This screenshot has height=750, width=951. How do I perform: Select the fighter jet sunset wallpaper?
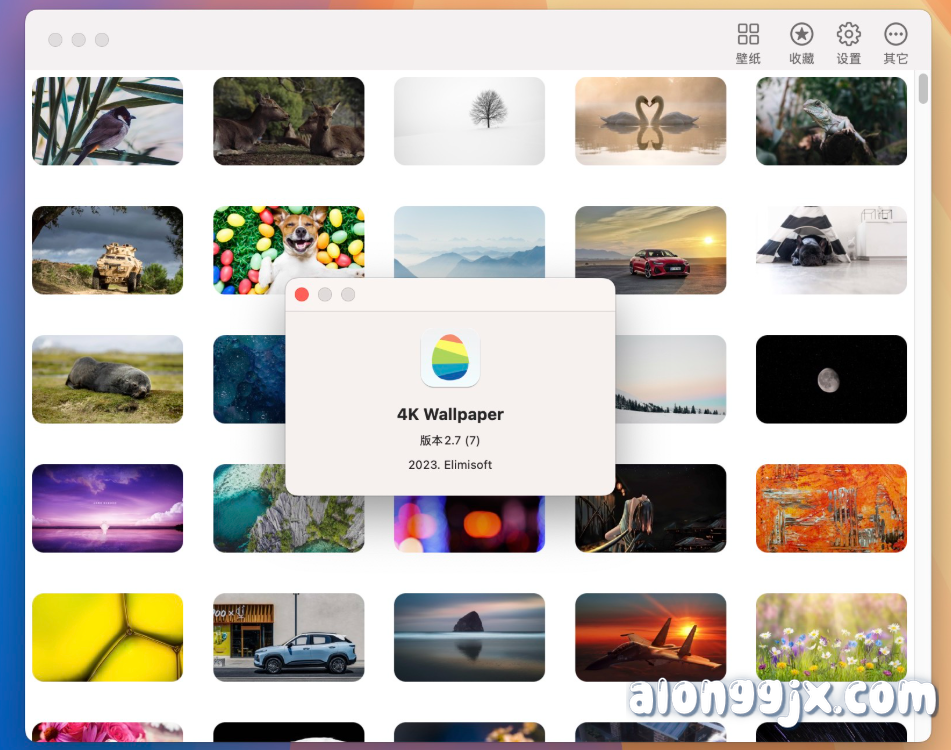[650, 637]
